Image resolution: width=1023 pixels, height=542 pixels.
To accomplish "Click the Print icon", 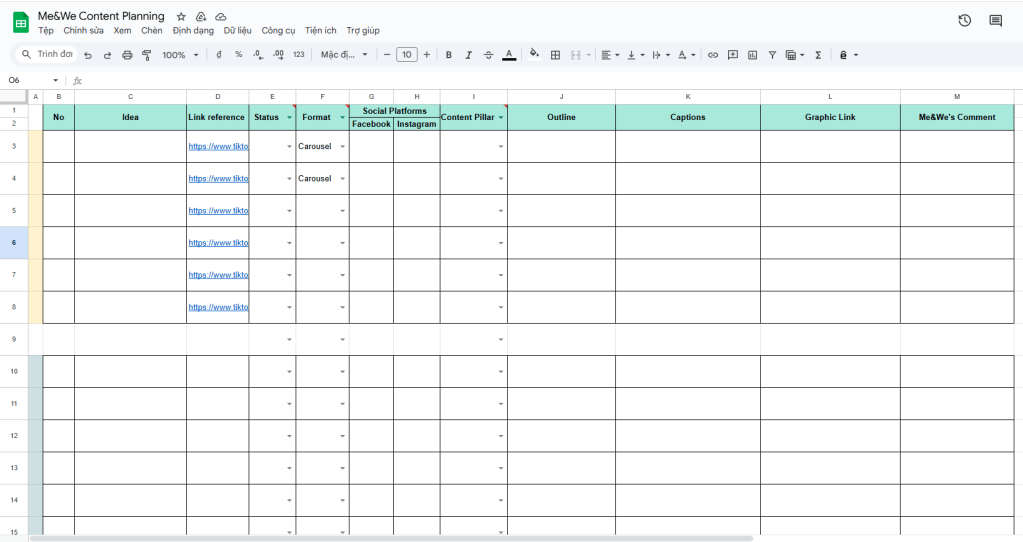I will click(127, 55).
